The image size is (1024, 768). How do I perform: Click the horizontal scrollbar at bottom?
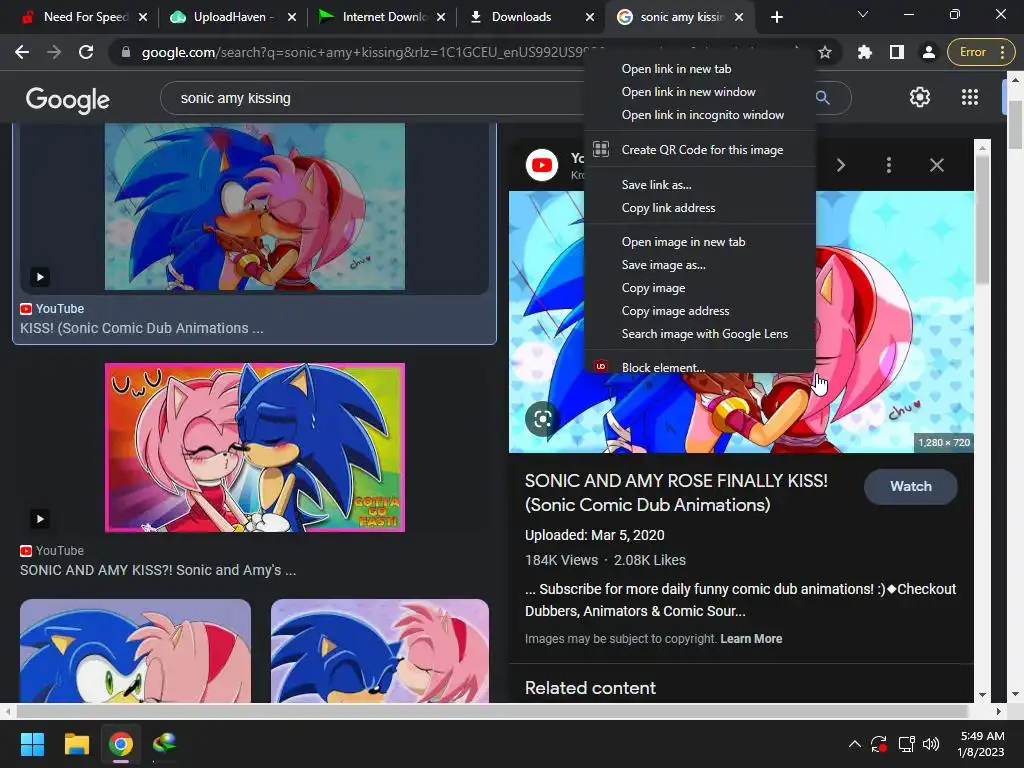(492, 711)
